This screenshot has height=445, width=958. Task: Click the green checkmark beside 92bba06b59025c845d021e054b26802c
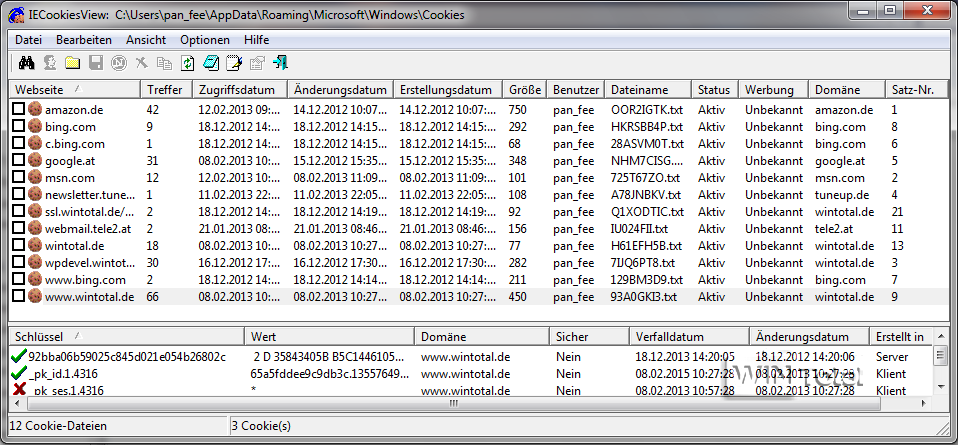(x=19, y=356)
